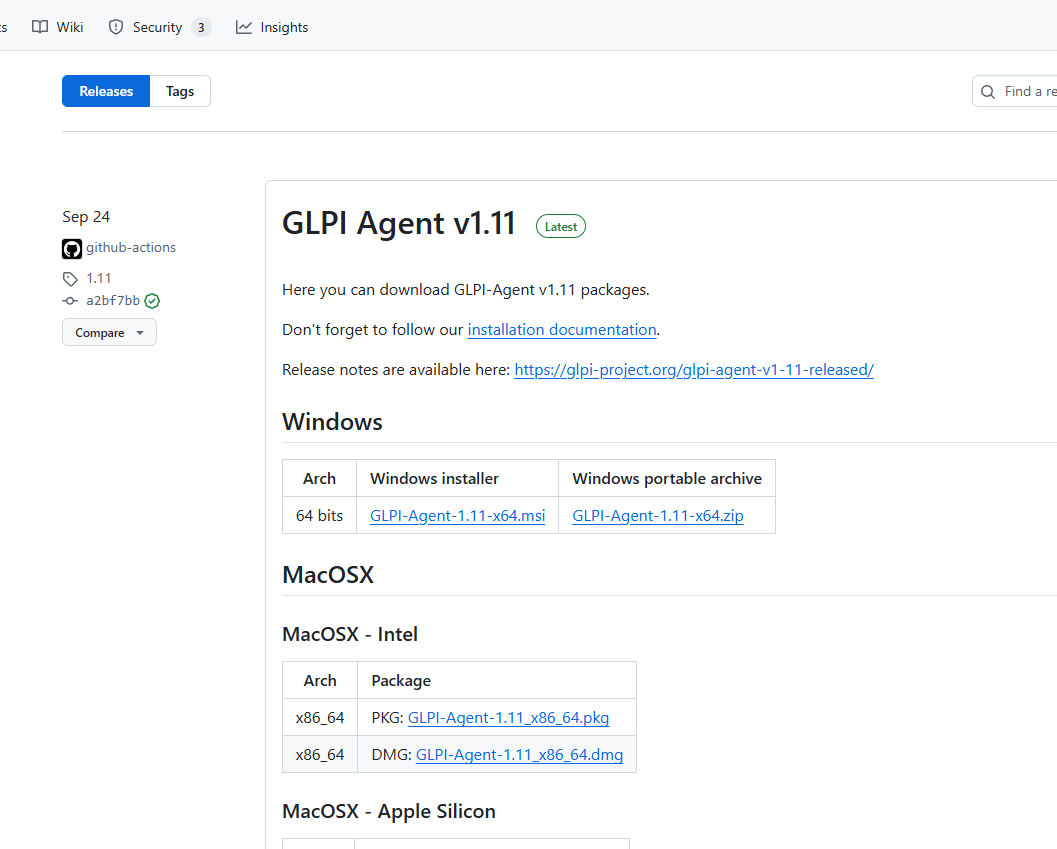
Task: Click the Insights graph icon
Action: pyautogui.click(x=243, y=27)
